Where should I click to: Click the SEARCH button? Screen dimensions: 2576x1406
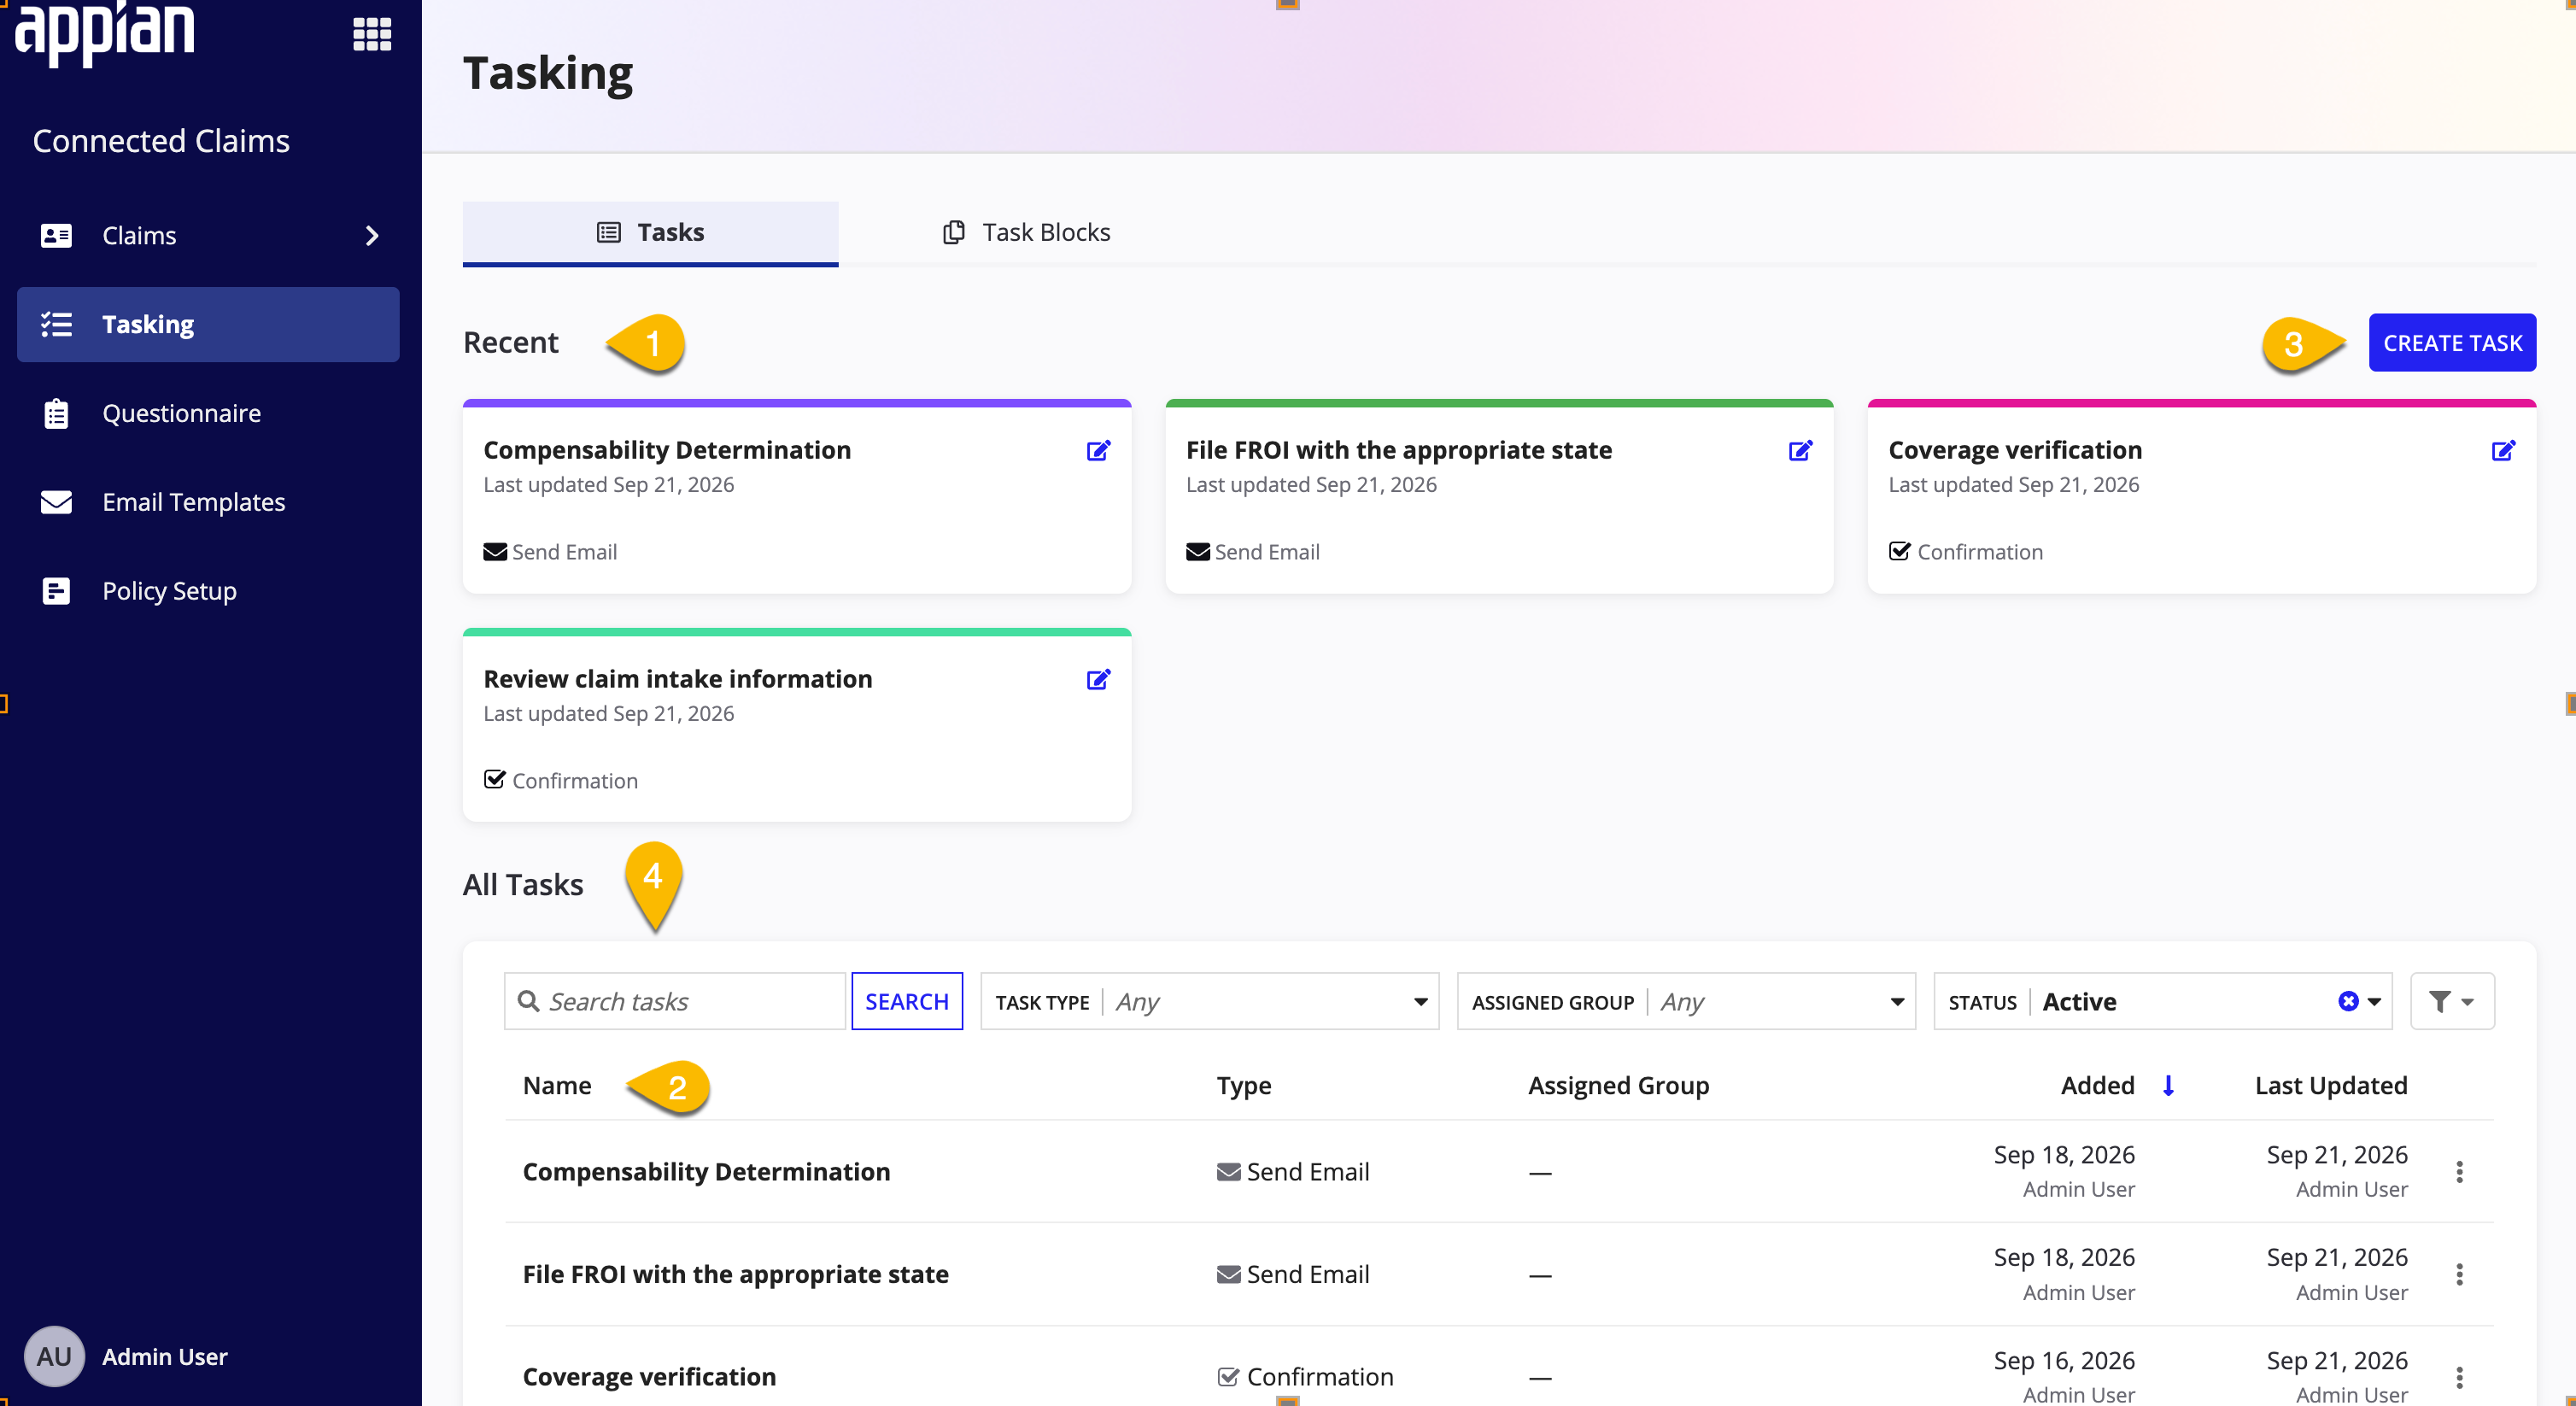[x=906, y=1001]
